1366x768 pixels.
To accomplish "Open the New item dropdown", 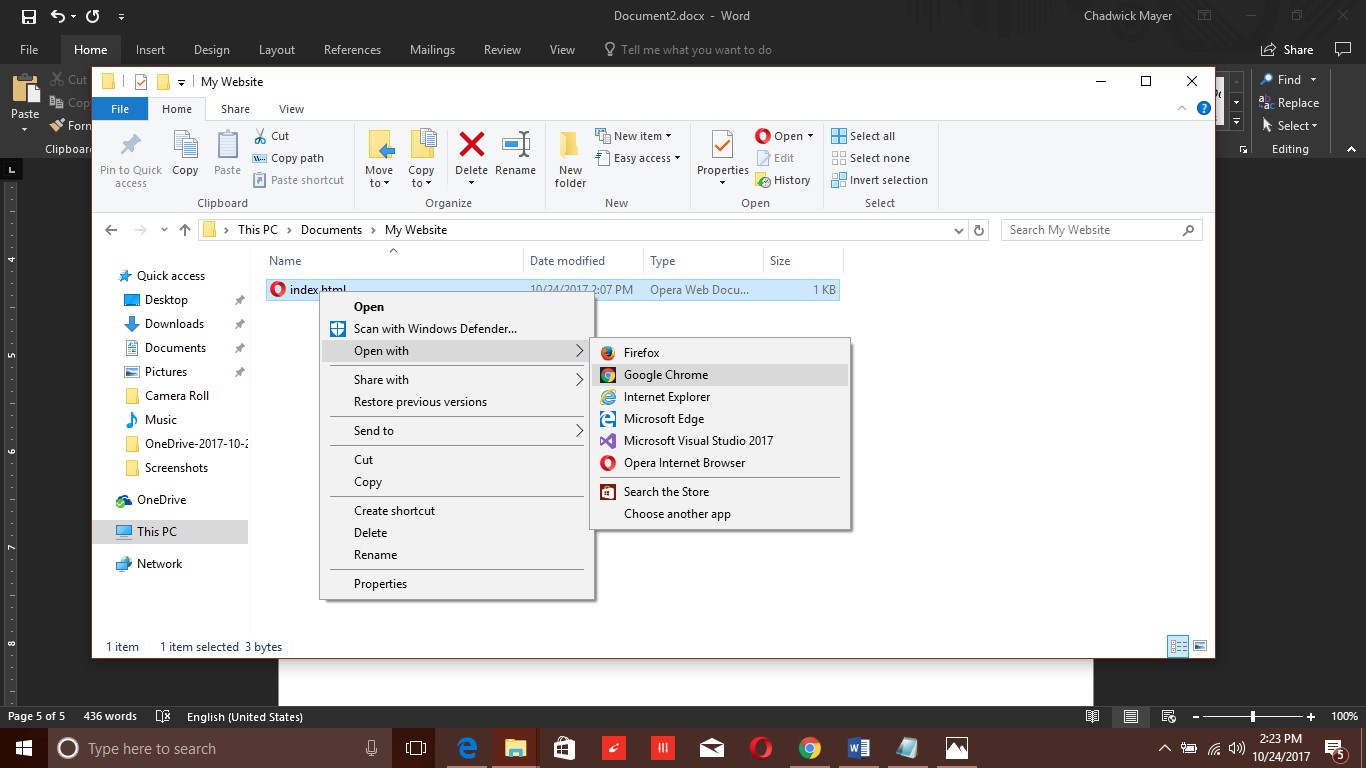I will pyautogui.click(x=634, y=136).
